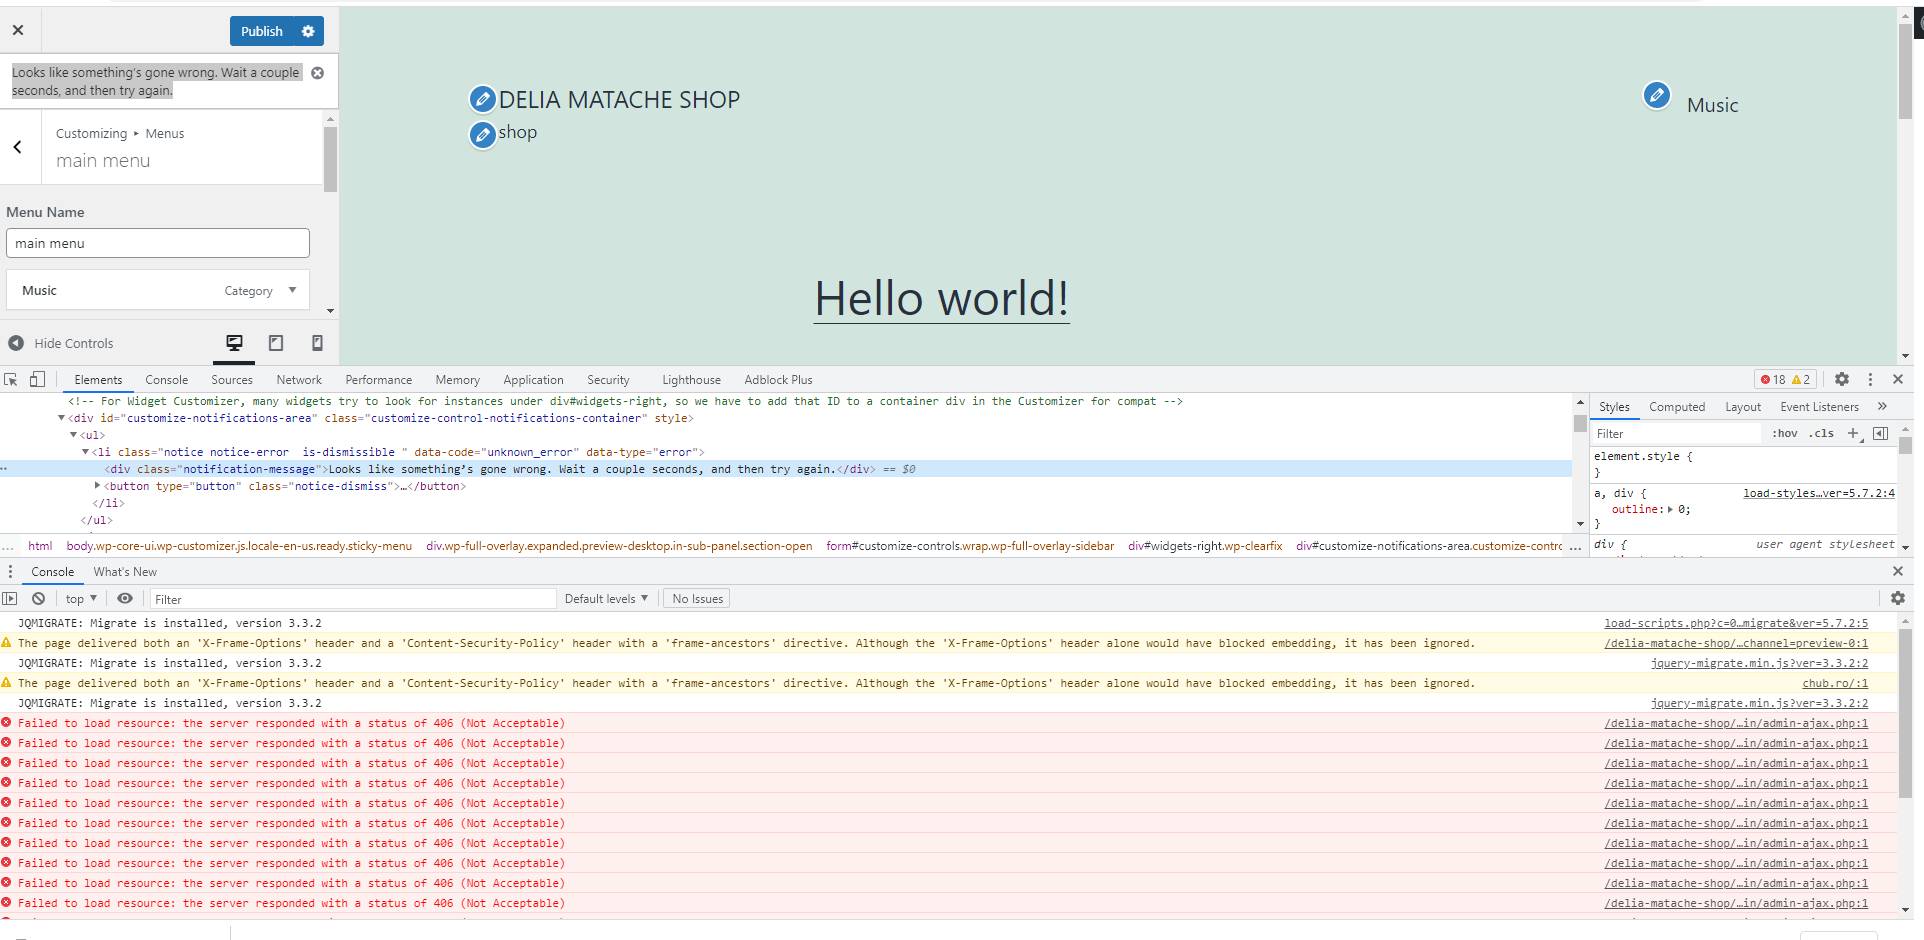This screenshot has width=1924, height=940.
Task: Open DevTools settings gear
Action: pos(1842,379)
